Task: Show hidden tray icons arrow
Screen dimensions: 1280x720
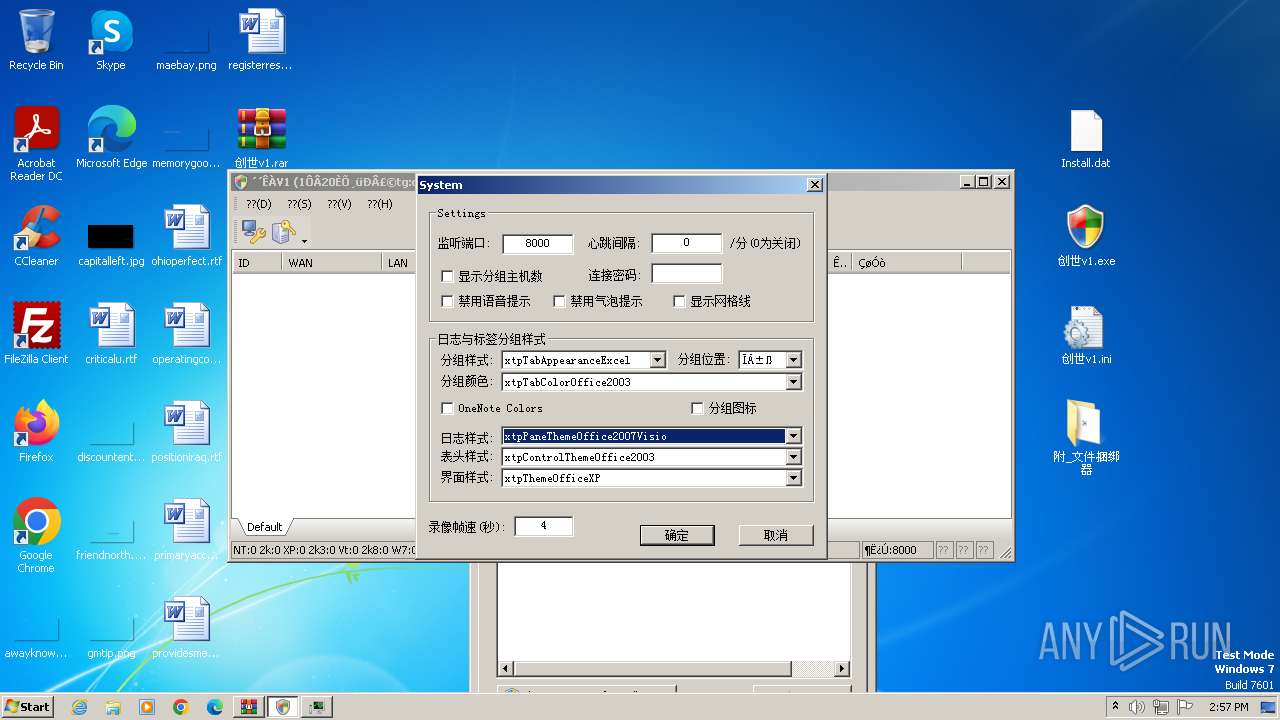Action: 1115,707
